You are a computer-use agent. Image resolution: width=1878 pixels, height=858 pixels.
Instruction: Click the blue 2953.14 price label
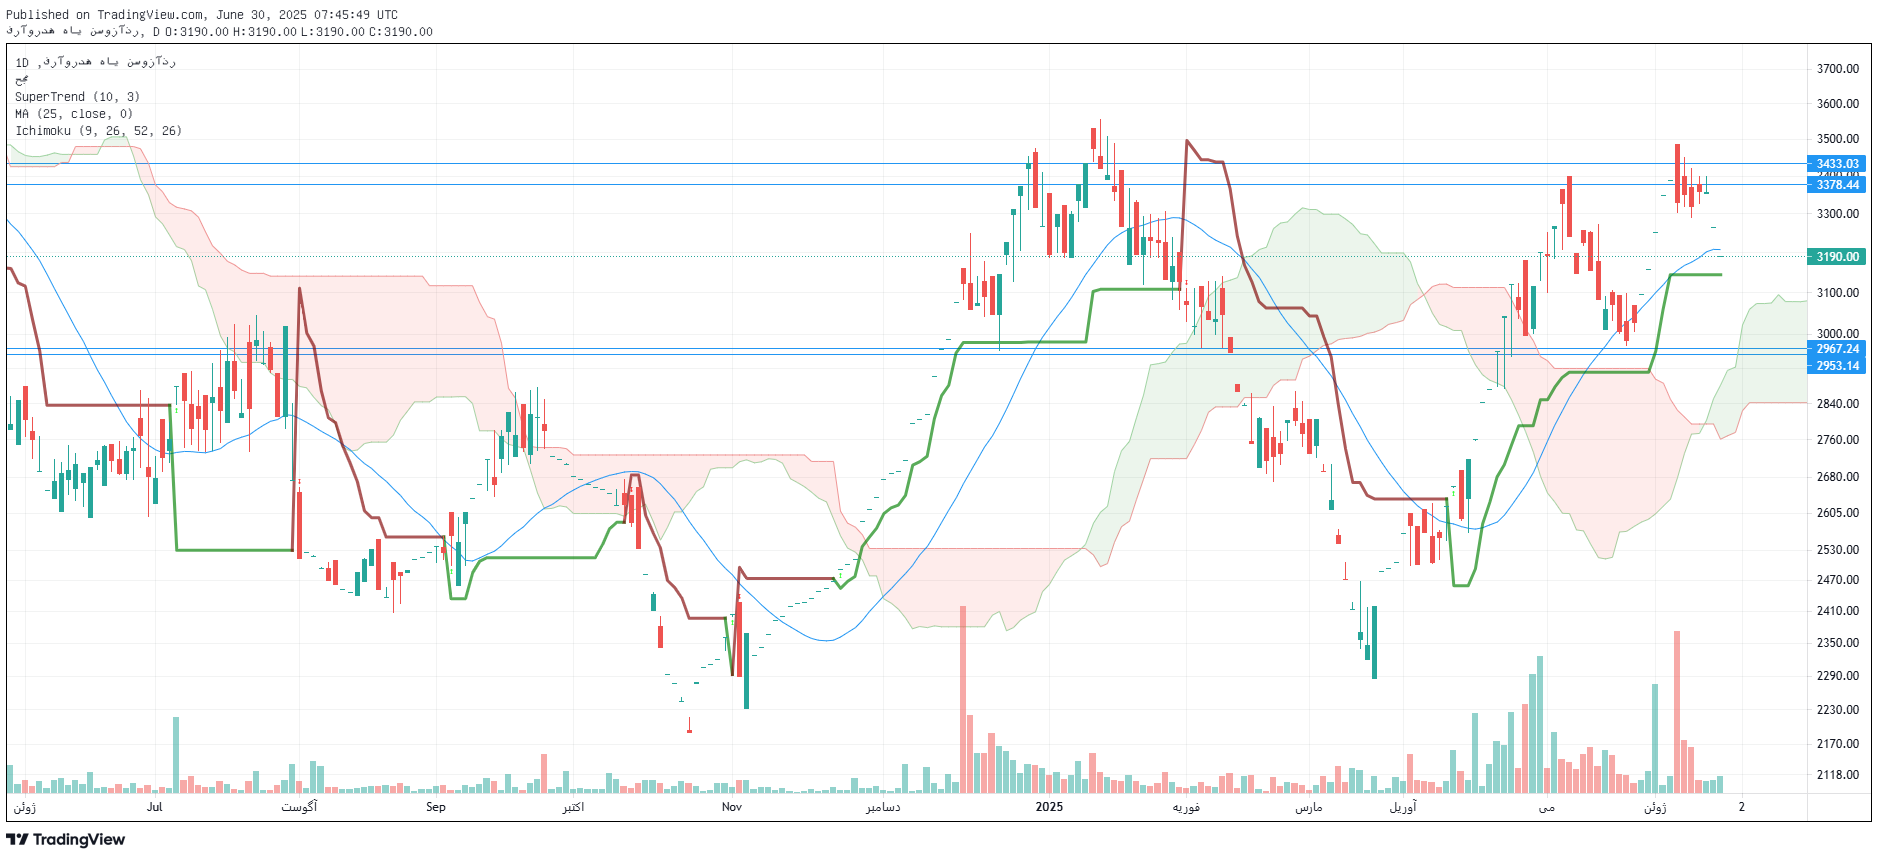point(1837,366)
